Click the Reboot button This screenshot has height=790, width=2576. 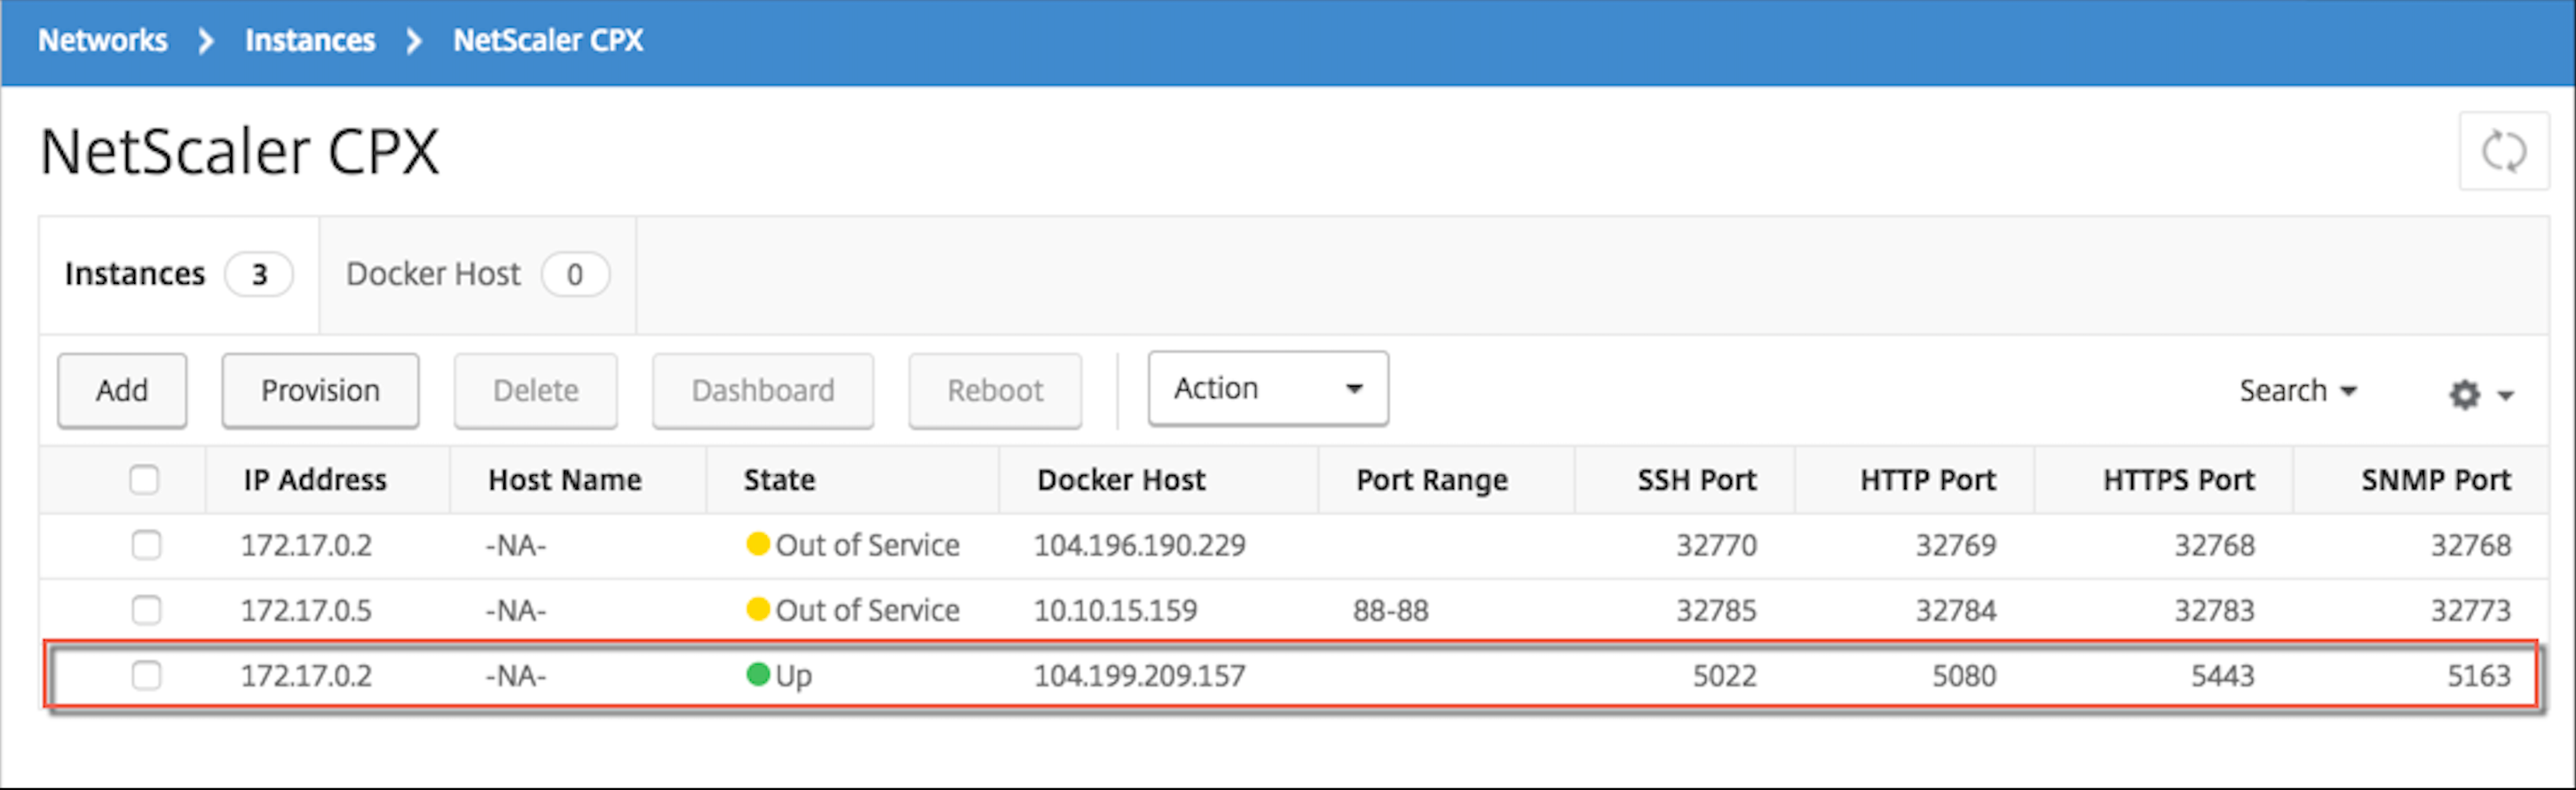click(995, 390)
